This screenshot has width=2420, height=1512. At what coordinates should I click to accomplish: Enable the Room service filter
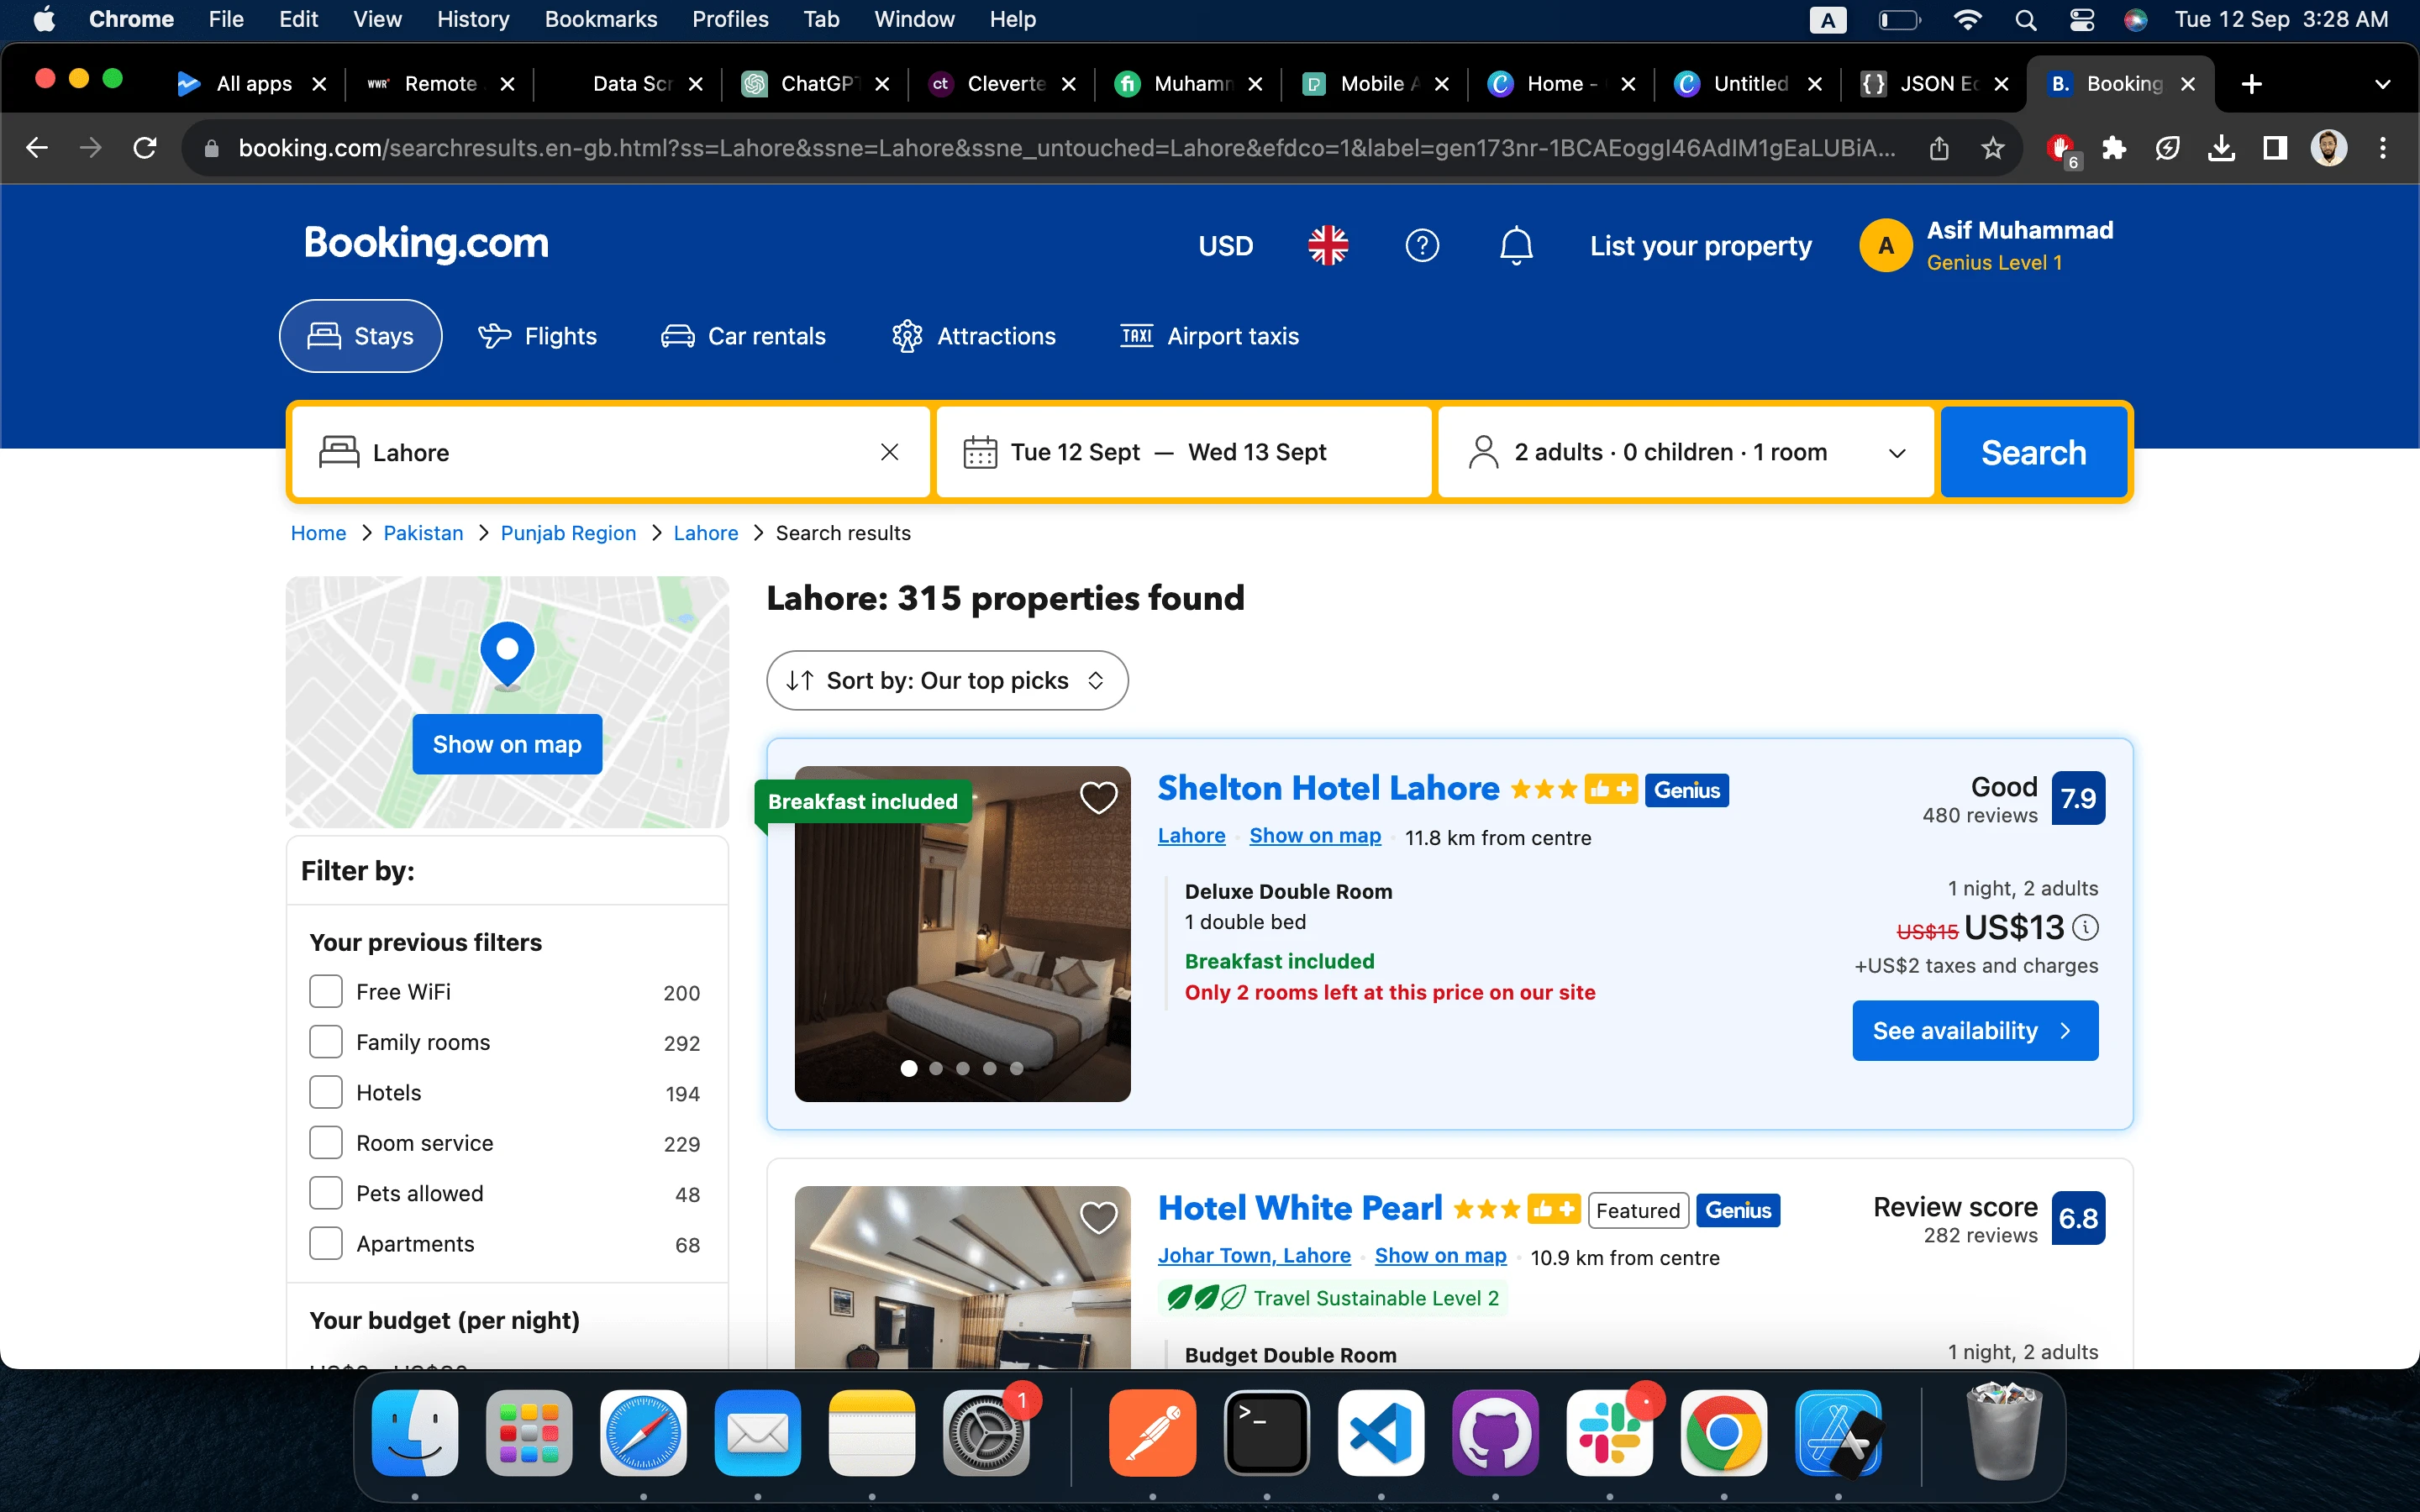[x=326, y=1142]
